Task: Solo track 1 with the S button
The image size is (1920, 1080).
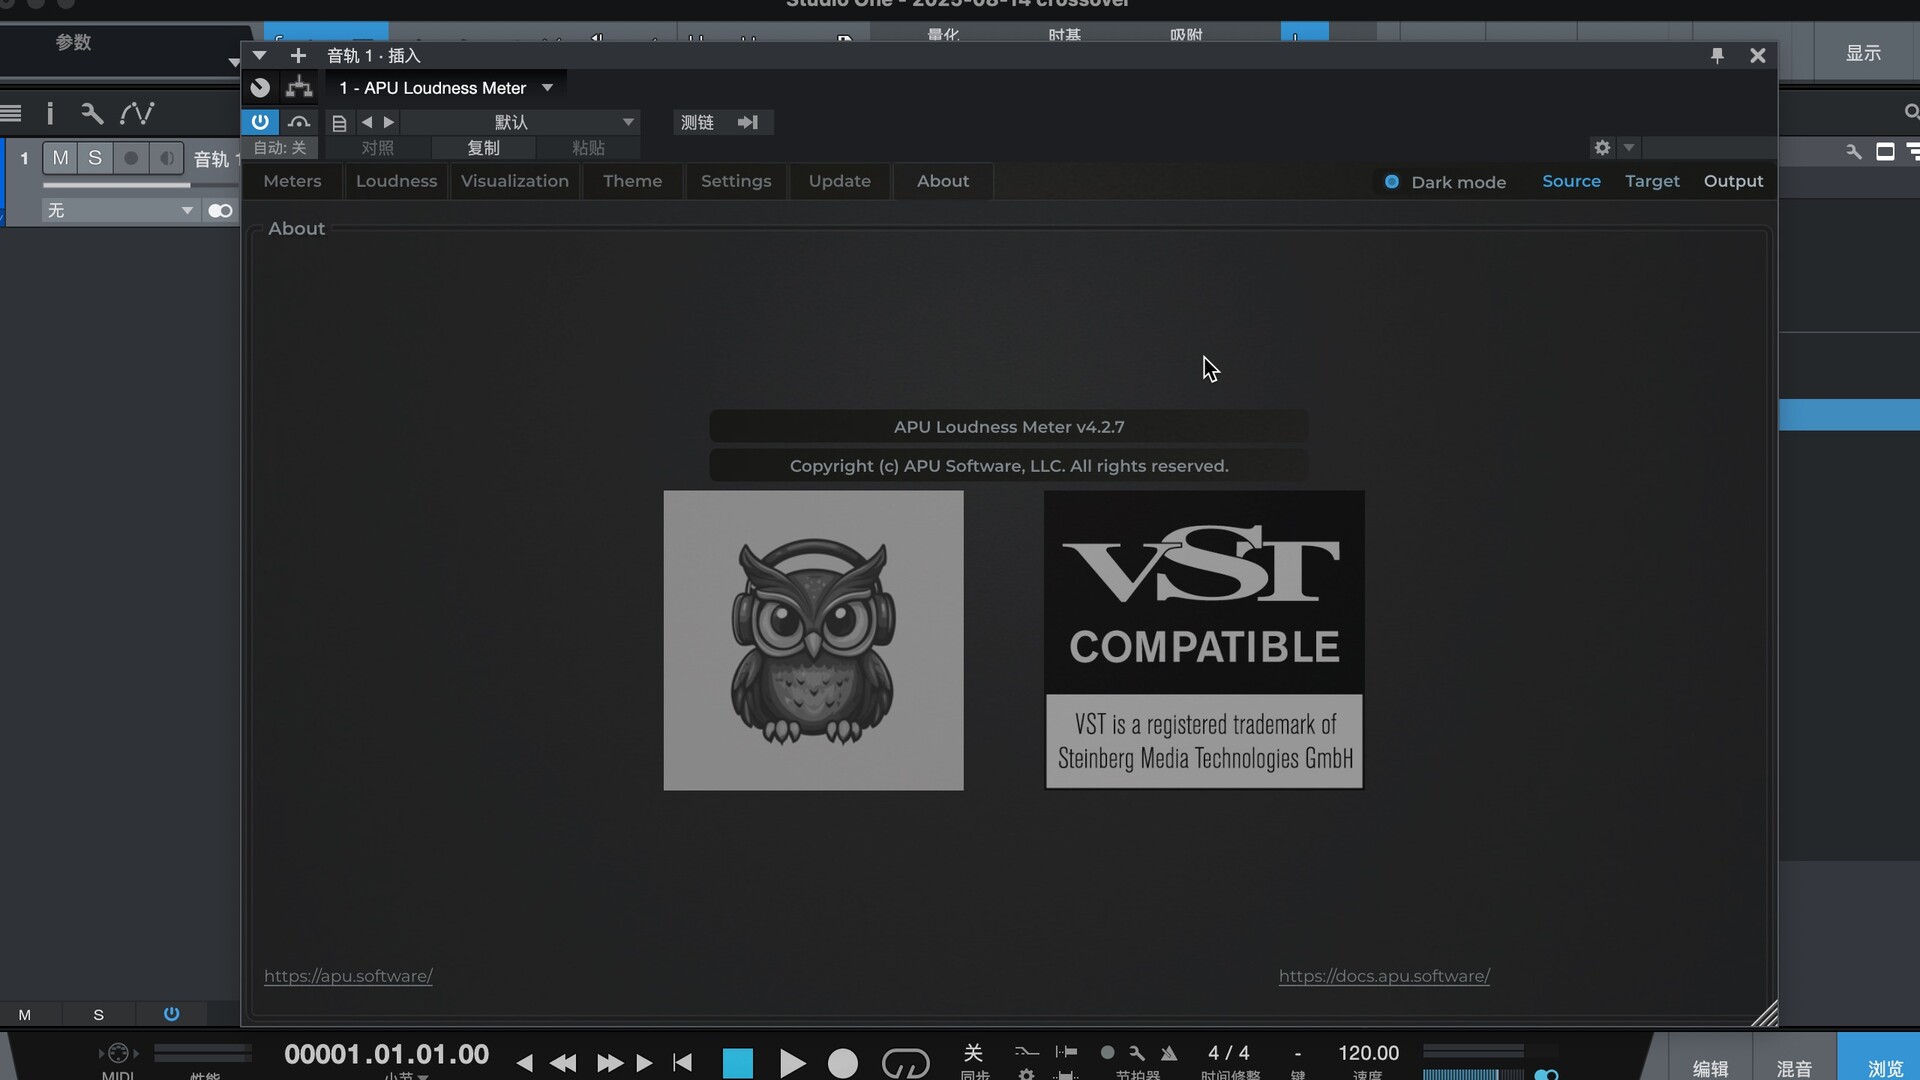Action: [95, 158]
